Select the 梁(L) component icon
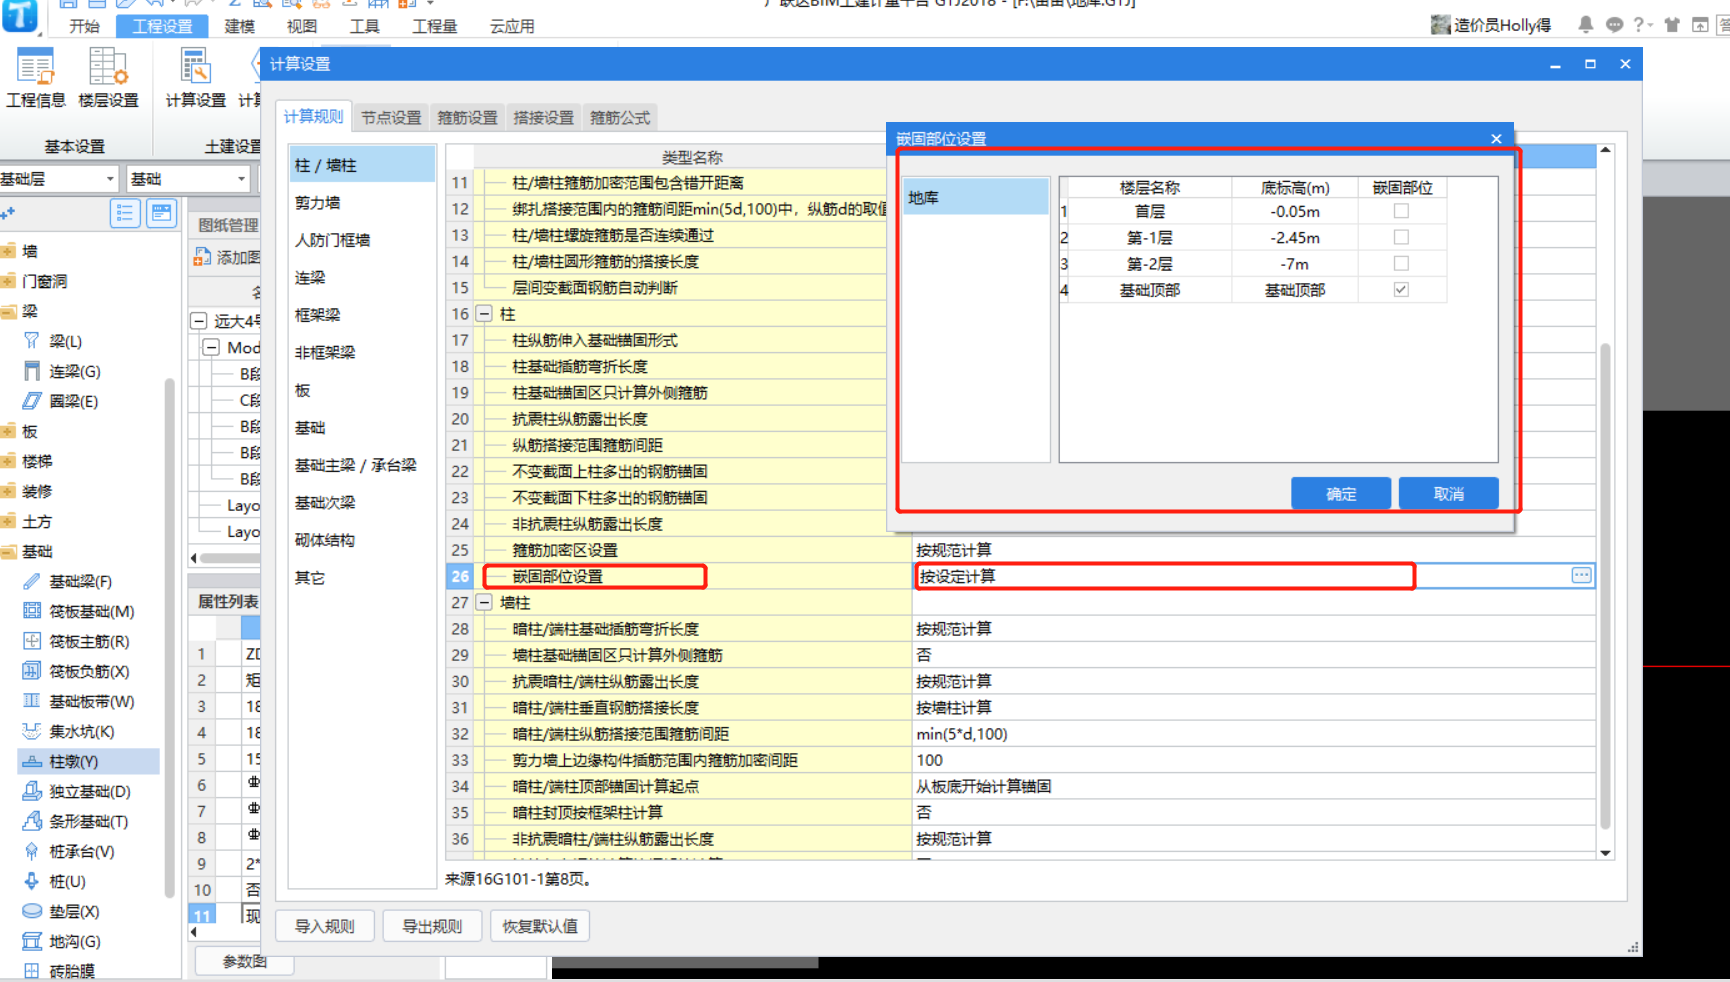 click(x=32, y=341)
